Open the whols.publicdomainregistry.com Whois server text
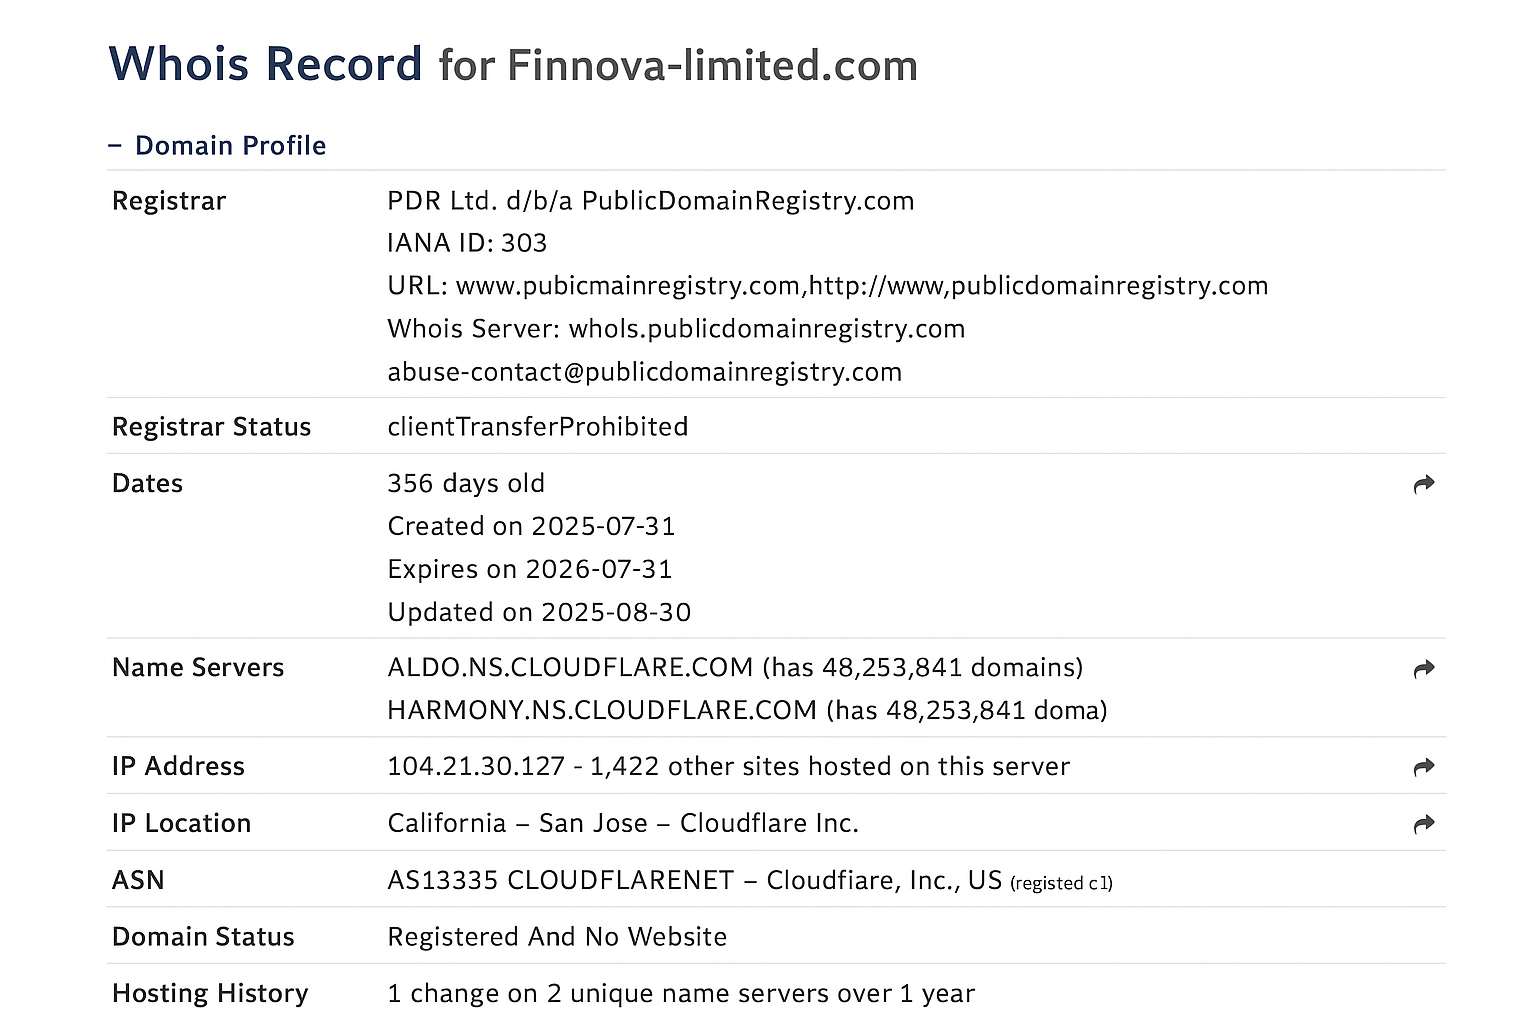Screen dimensions: 1536x1024 pos(767,329)
